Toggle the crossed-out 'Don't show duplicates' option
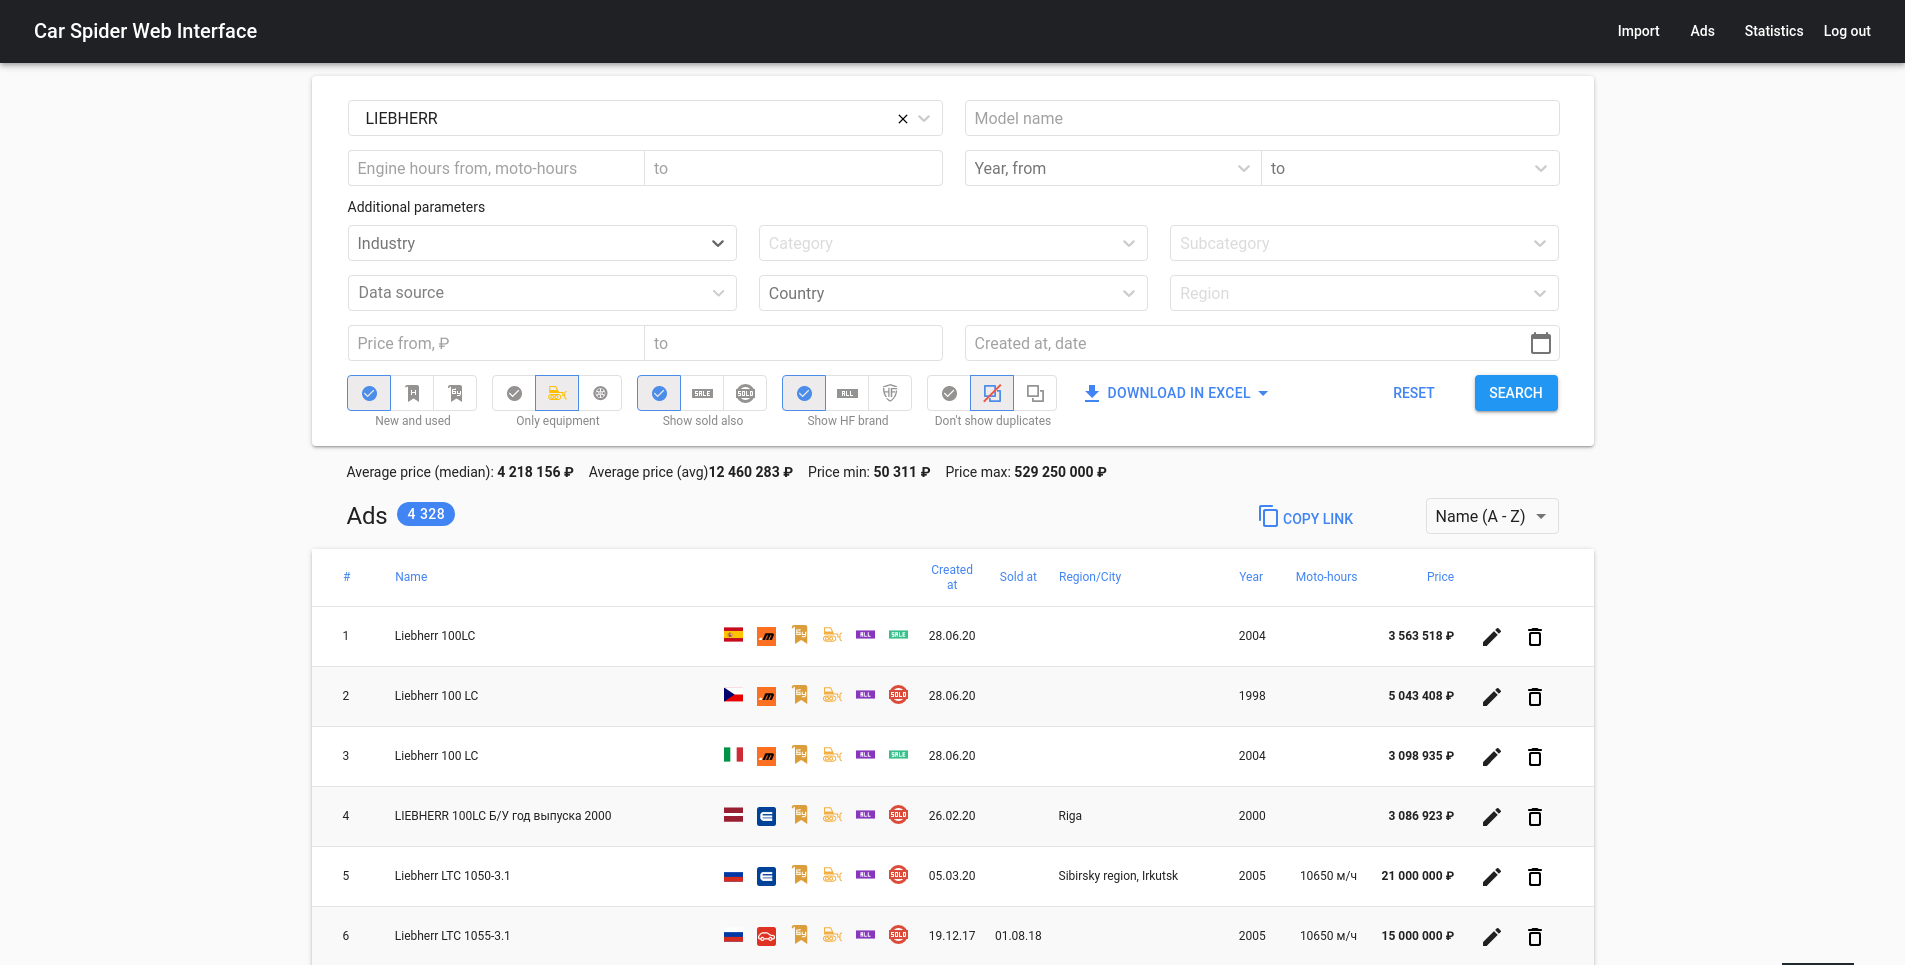 coord(992,393)
